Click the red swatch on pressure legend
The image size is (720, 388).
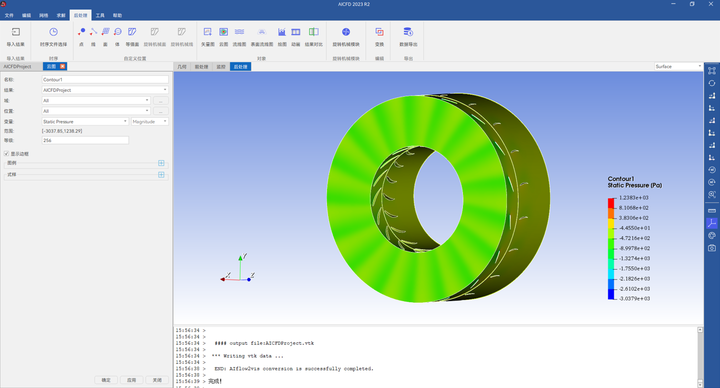point(611,203)
